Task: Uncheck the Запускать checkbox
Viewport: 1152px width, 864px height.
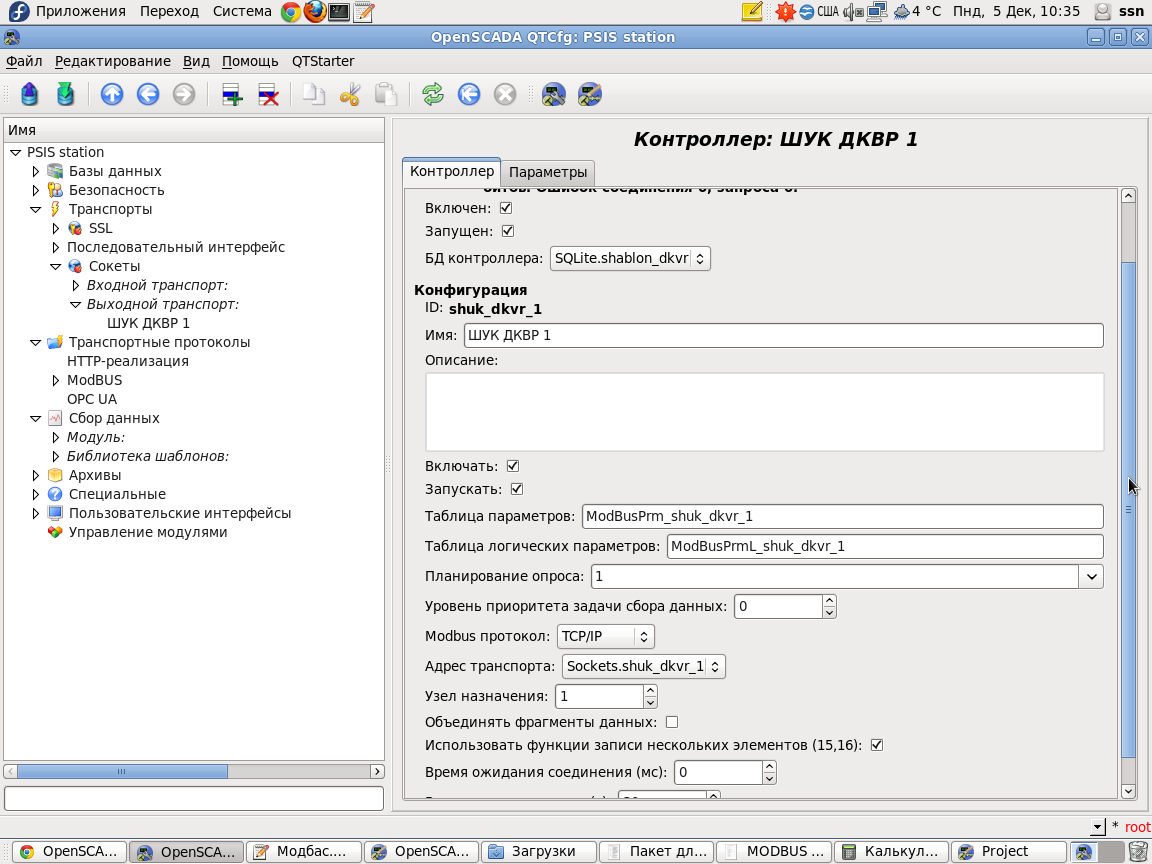Action: point(517,489)
